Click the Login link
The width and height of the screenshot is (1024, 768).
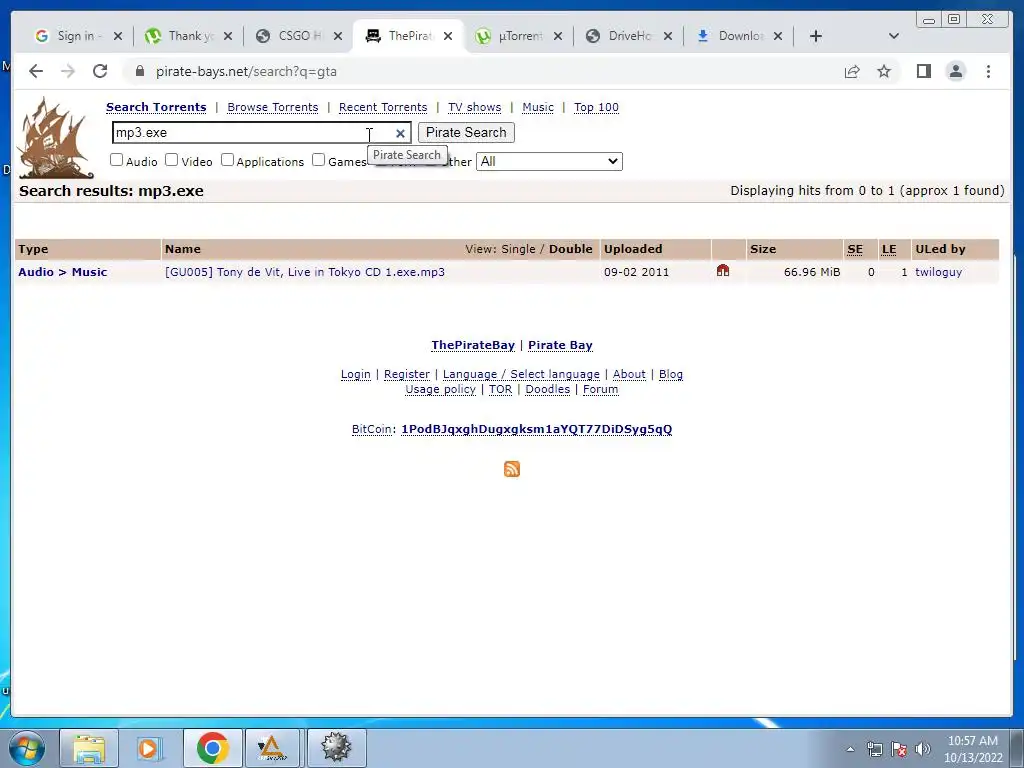tap(356, 374)
